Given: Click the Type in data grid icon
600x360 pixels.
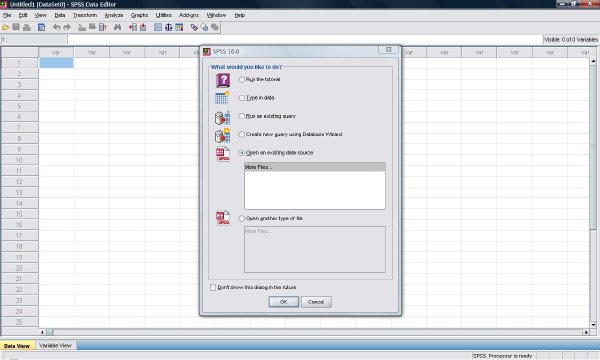Looking at the screenshot, I should pyautogui.click(x=222, y=98).
